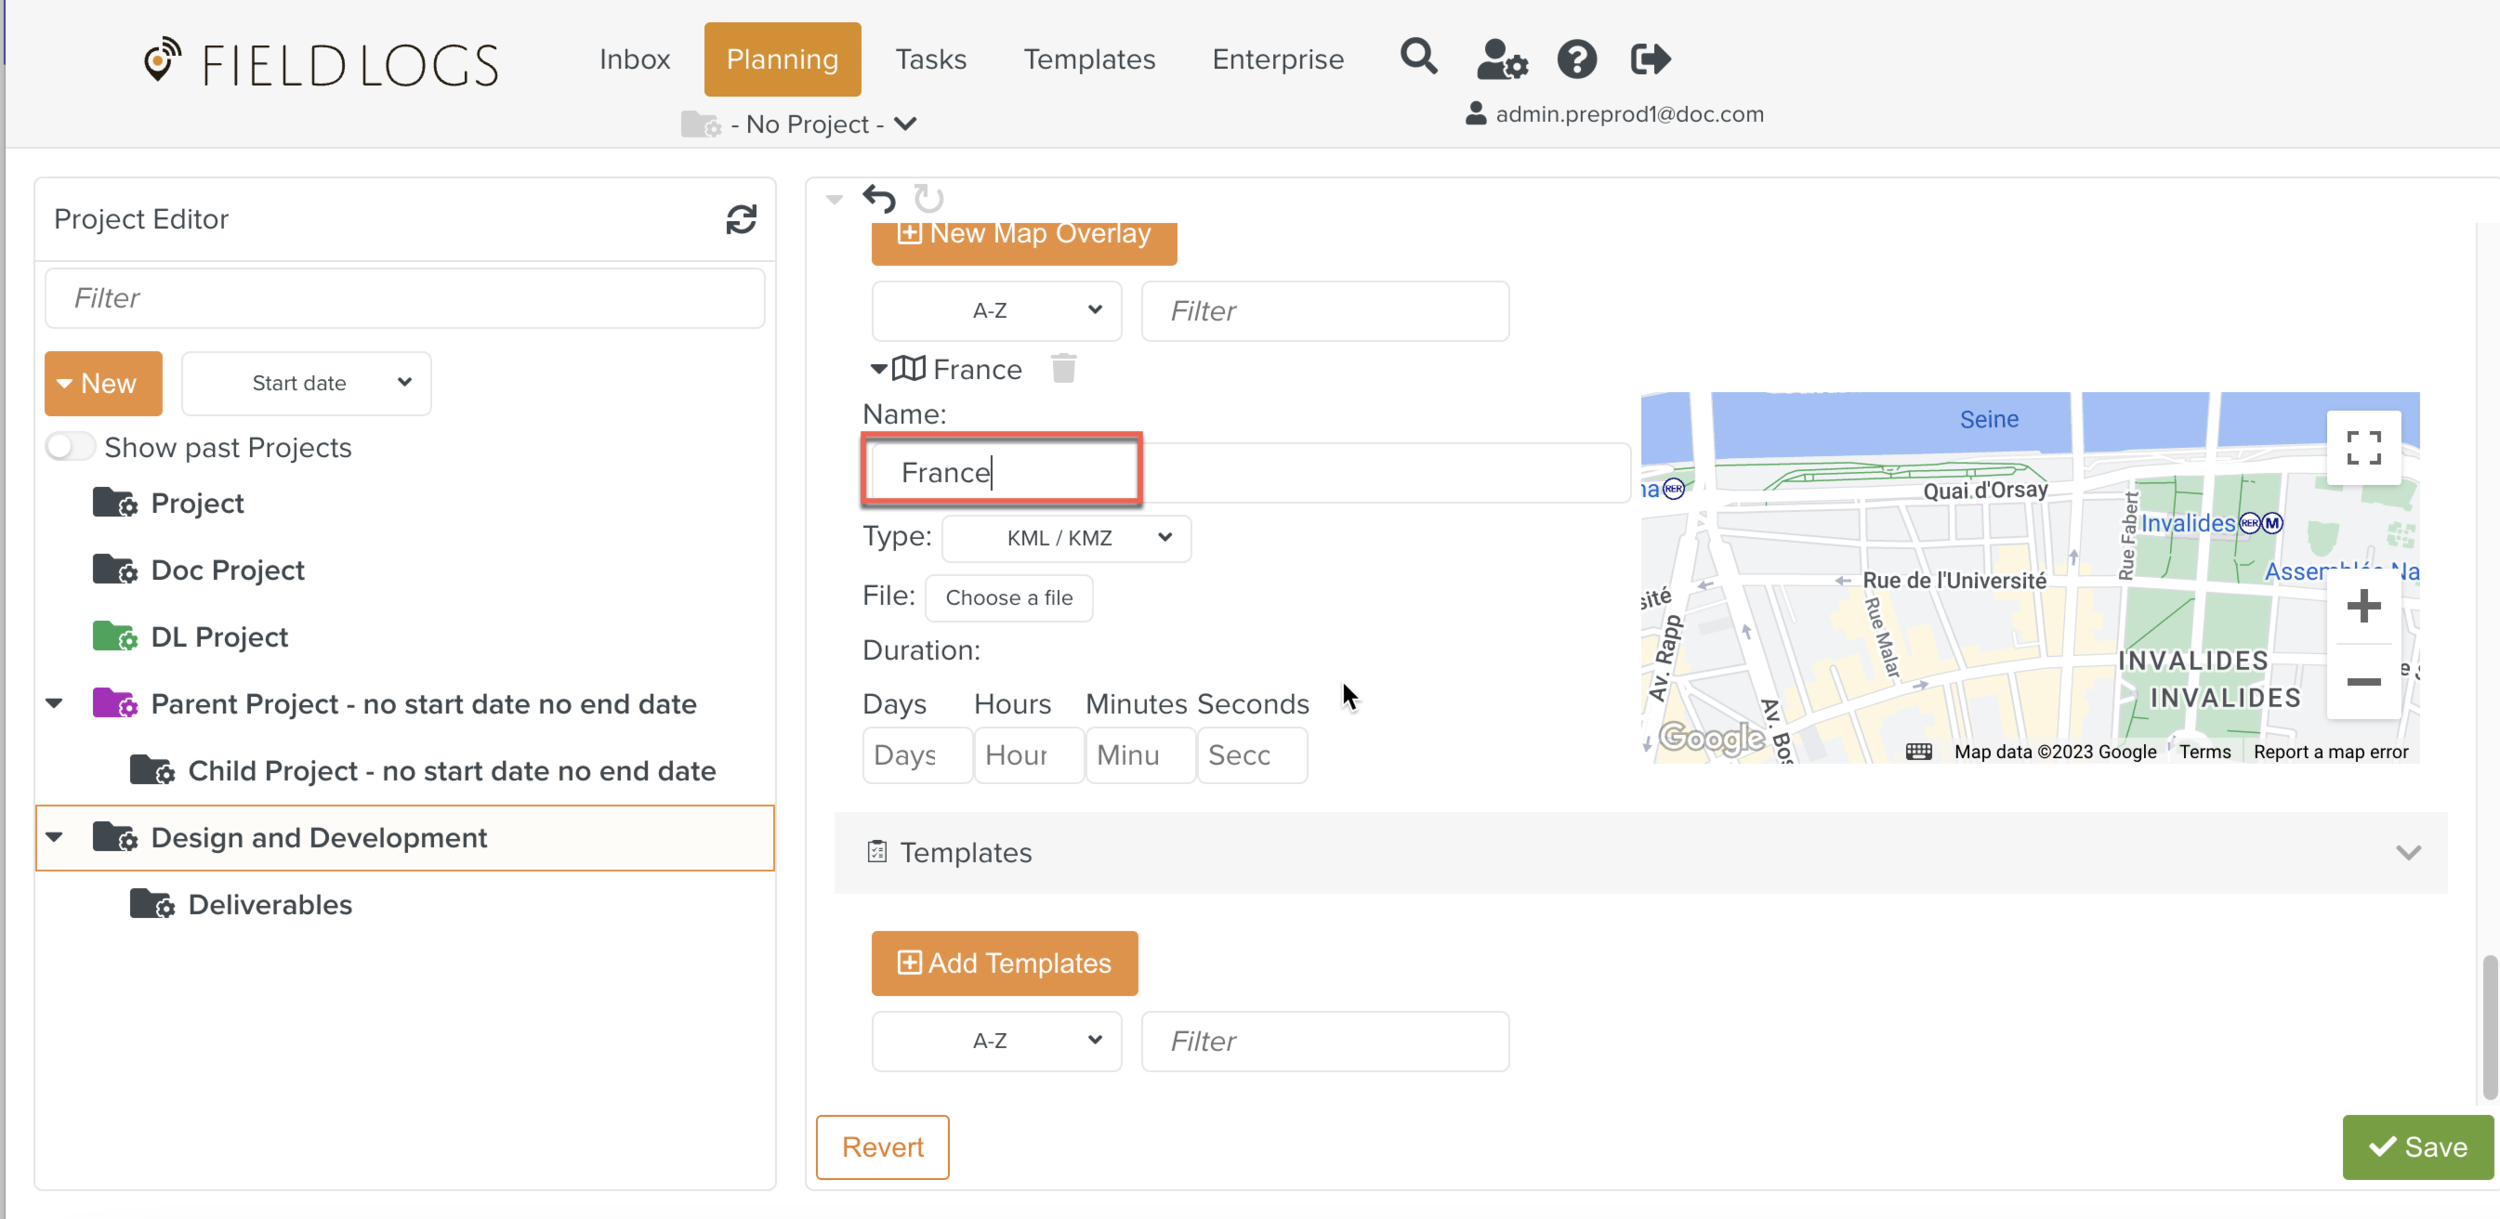
Task: Enter fullscreen map view
Action: [2363, 448]
